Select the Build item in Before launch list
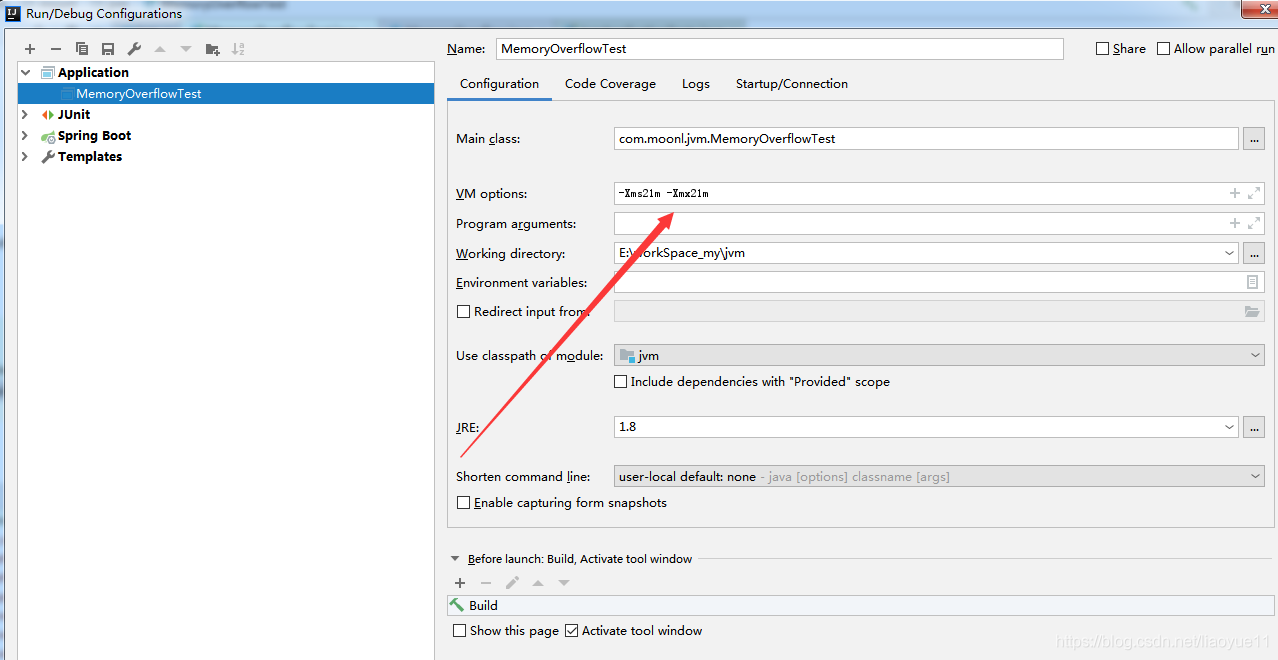Viewport: 1278px width, 660px height. (861, 605)
